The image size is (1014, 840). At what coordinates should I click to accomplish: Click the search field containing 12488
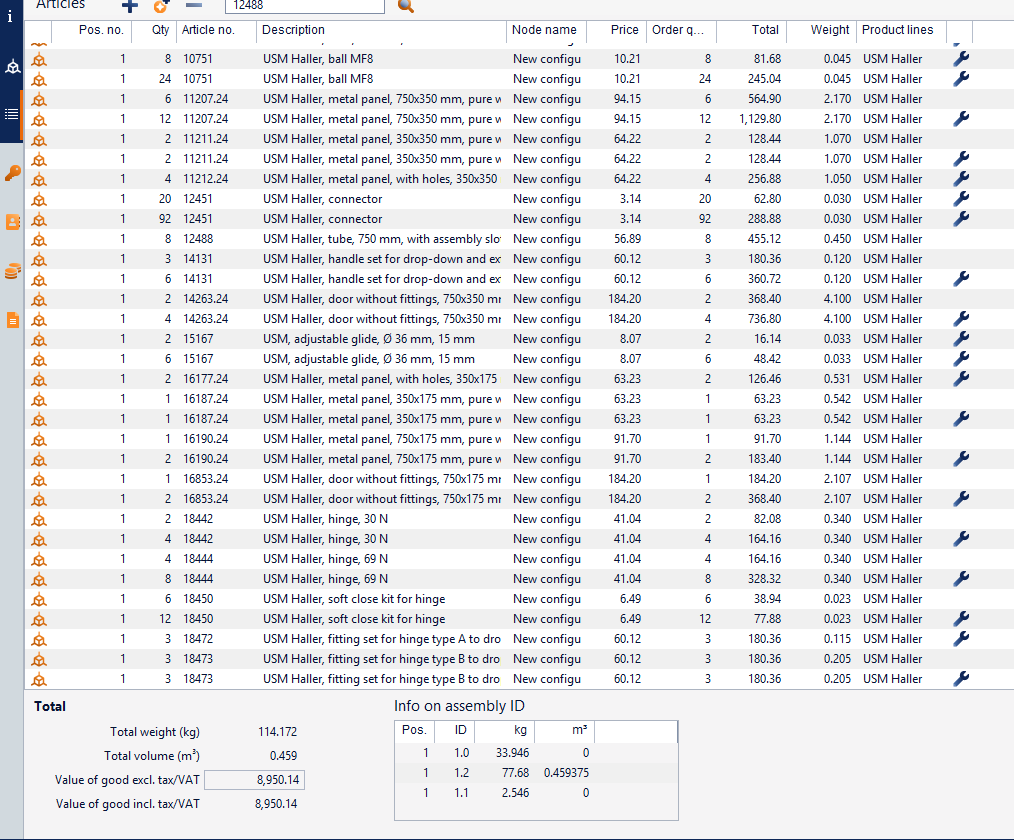click(x=305, y=6)
